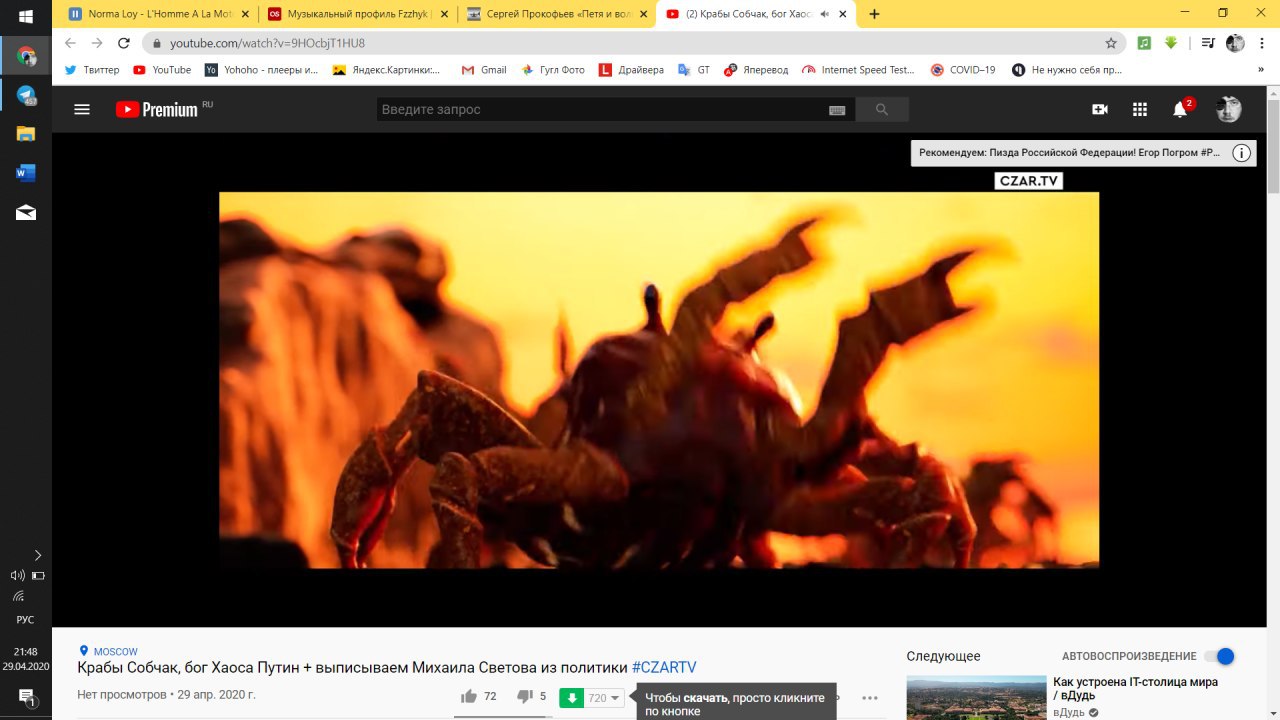Viewport: 1280px width, 720px height.
Task: Open the on-screen keyboard in search box
Action: pos(838,110)
